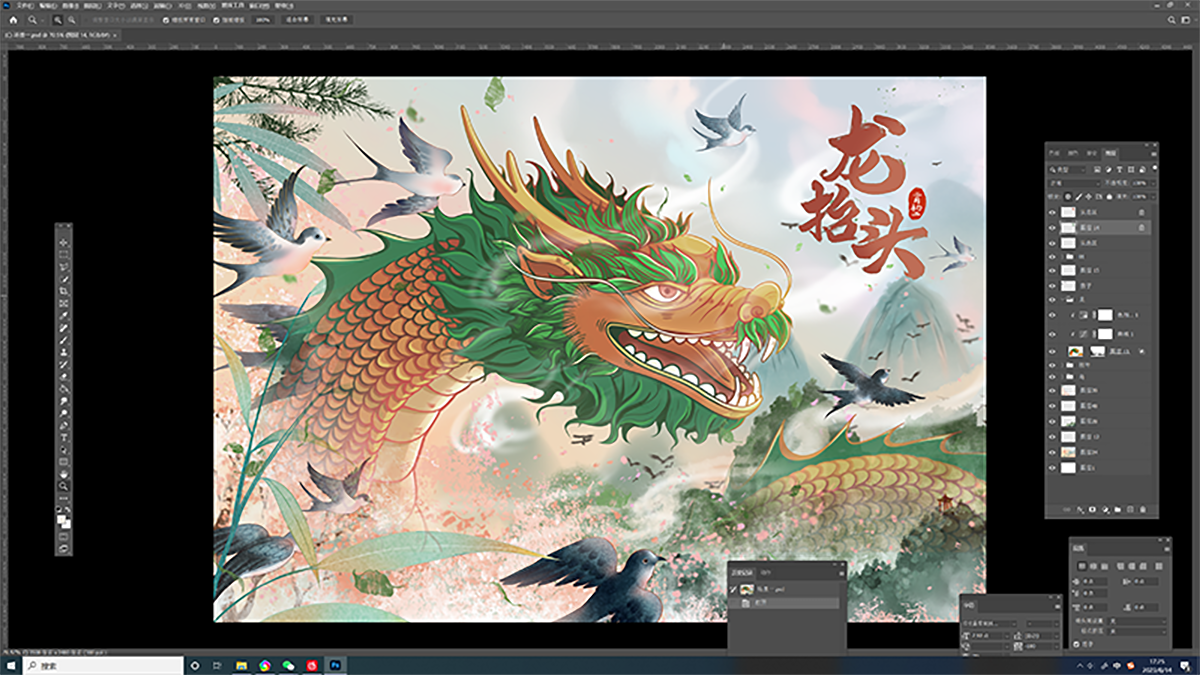The width and height of the screenshot is (1200, 675).
Task: Click the Create new layer icon
Action: click(1130, 509)
